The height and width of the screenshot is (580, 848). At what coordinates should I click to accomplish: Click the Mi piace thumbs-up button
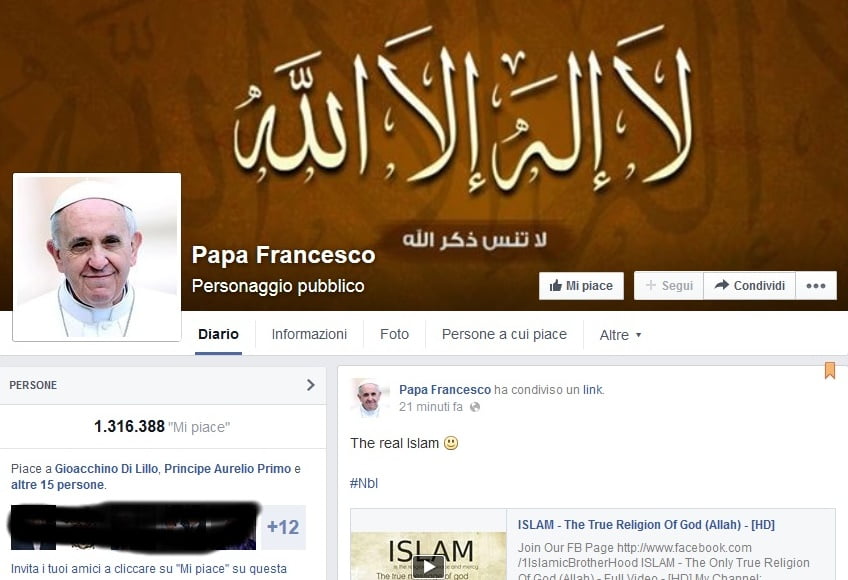click(x=581, y=286)
